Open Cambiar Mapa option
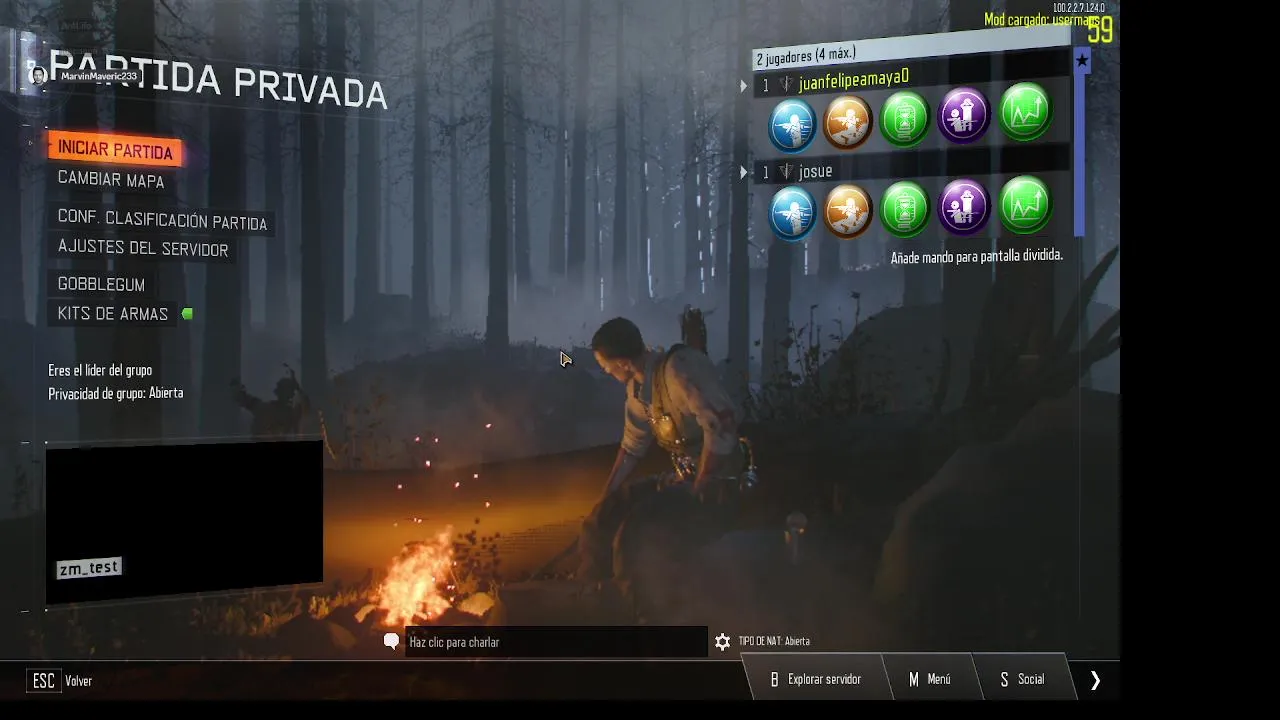 click(111, 180)
